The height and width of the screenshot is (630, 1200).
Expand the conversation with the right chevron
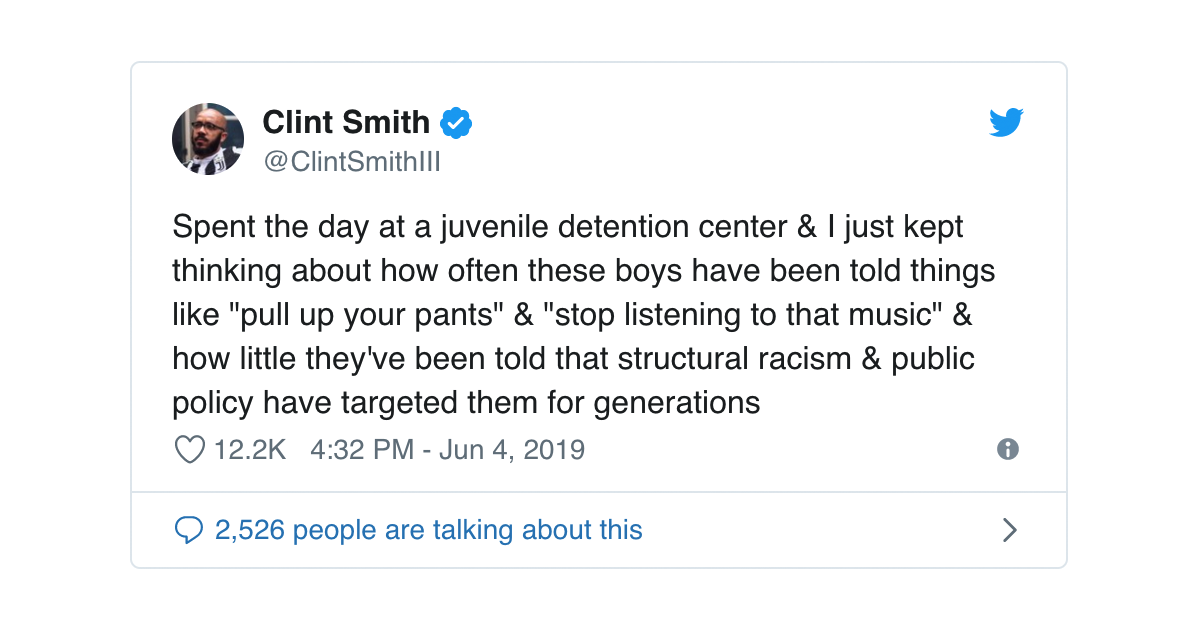coord(1010,530)
